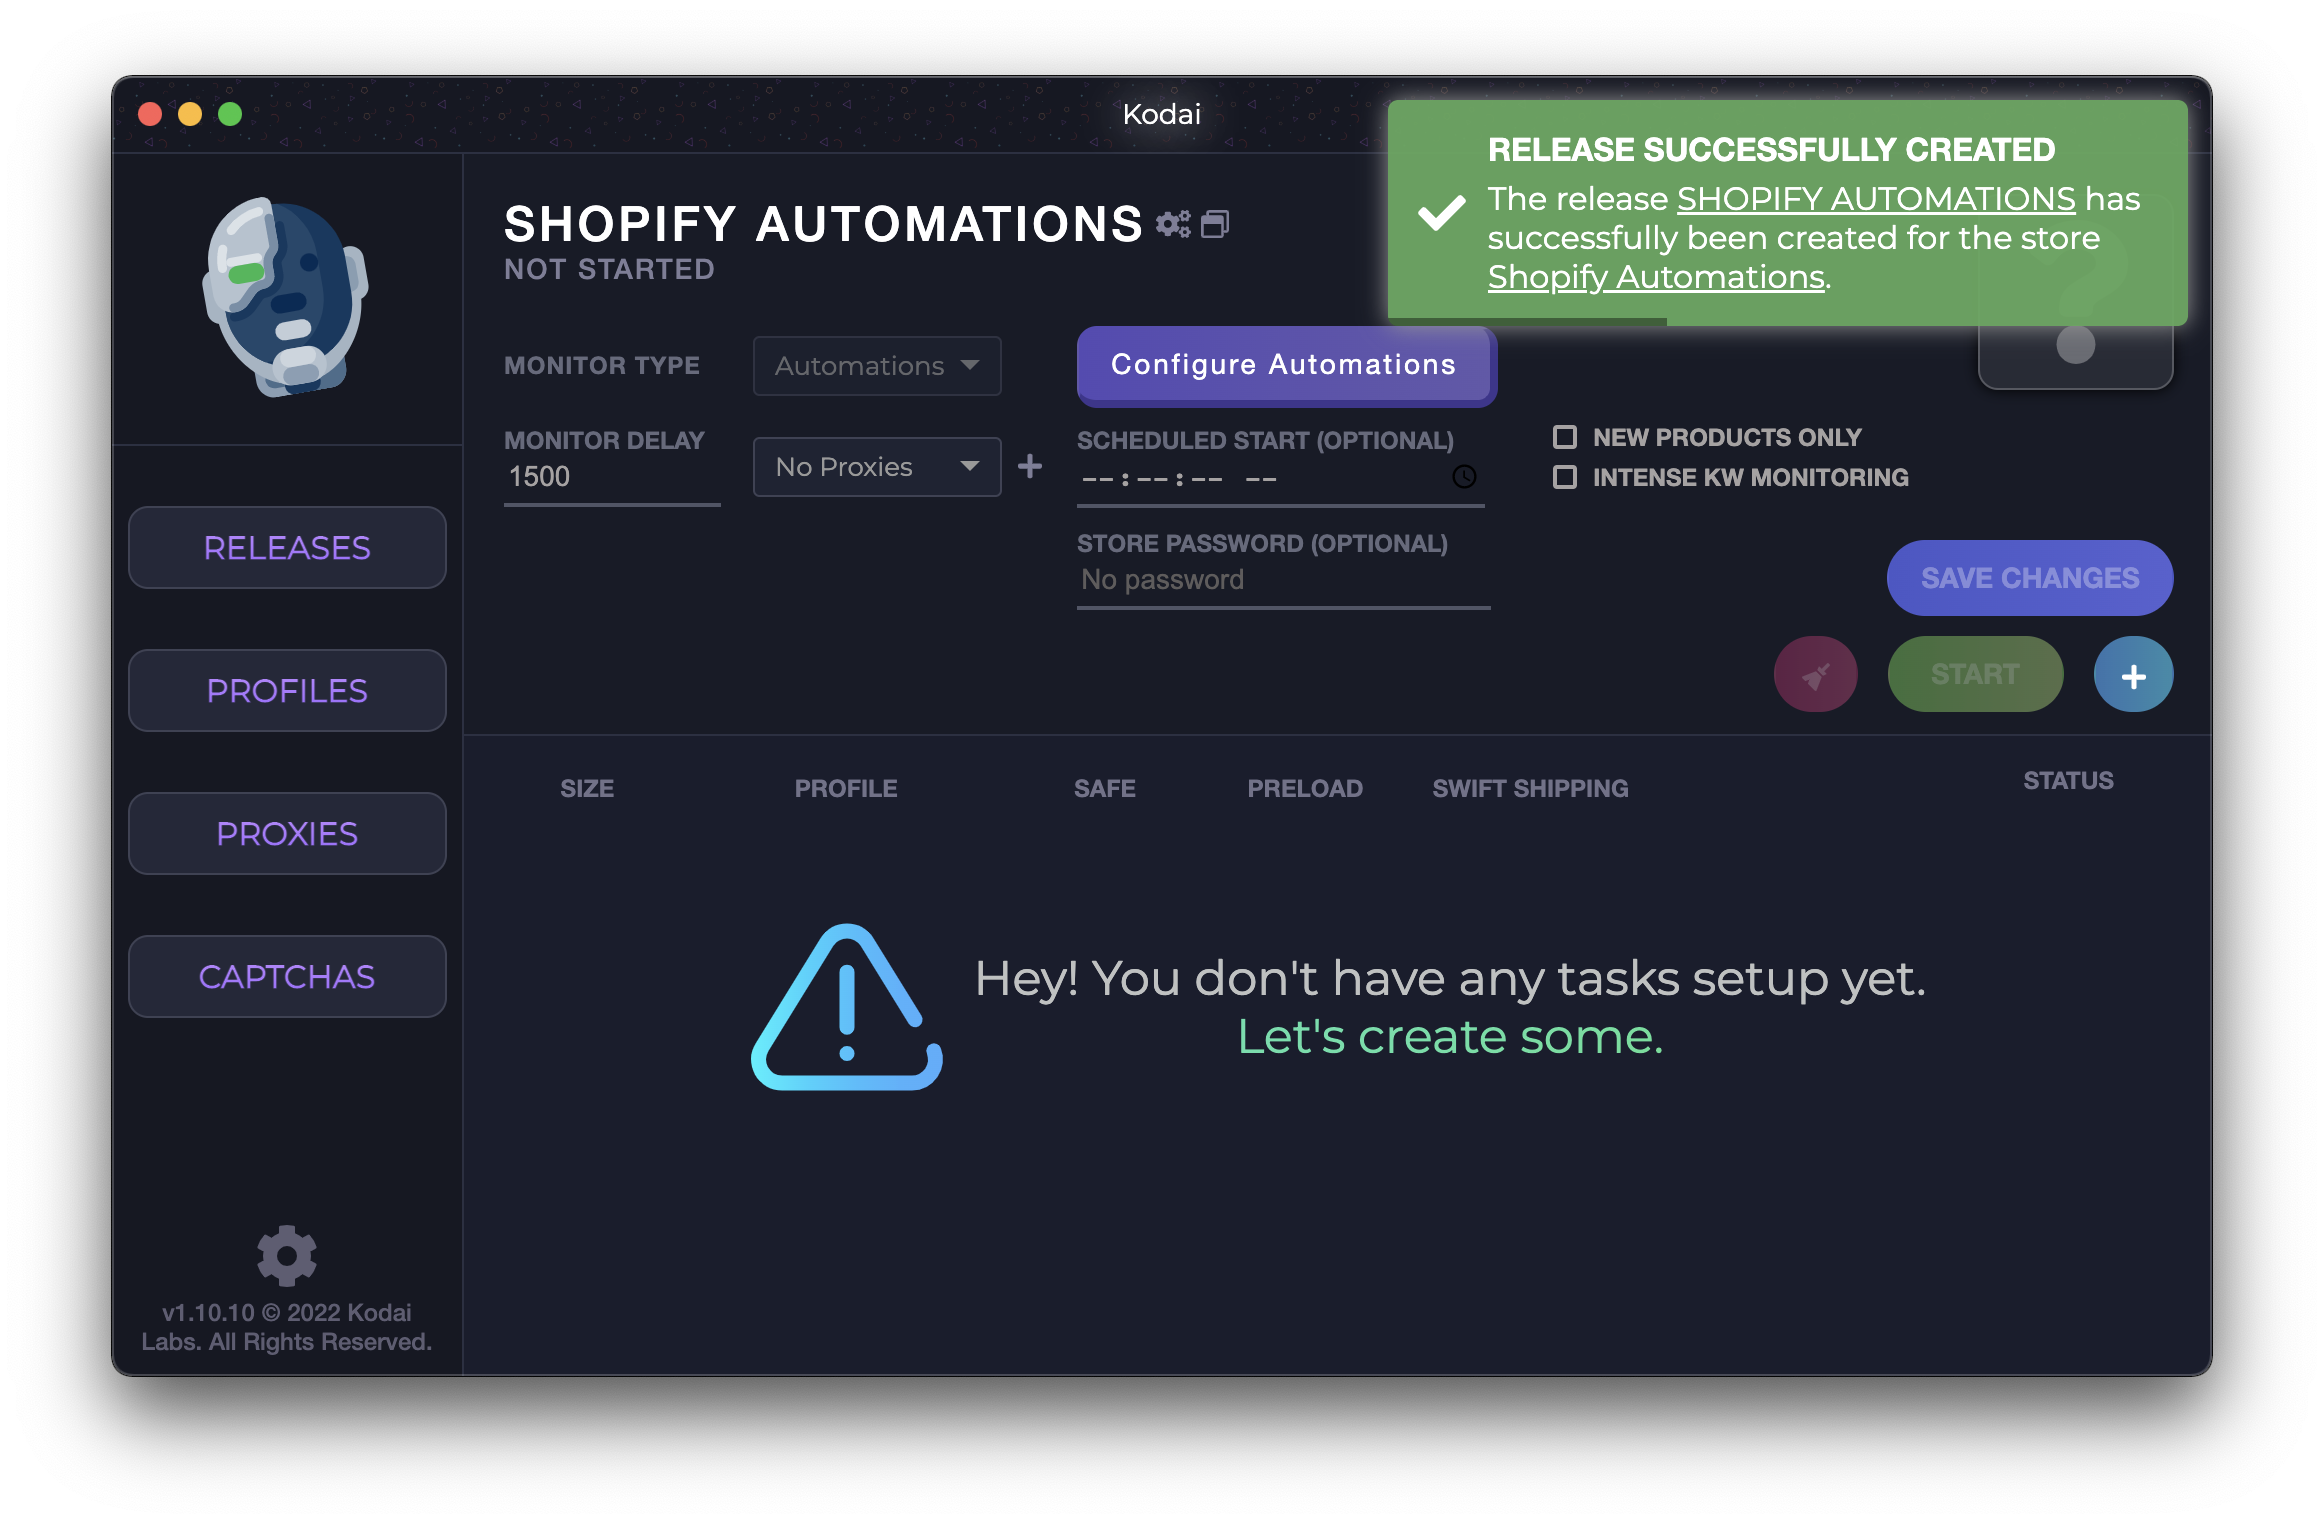Click the release settings gears icon
The width and height of the screenshot is (2324, 1524).
coord(1173,223)
